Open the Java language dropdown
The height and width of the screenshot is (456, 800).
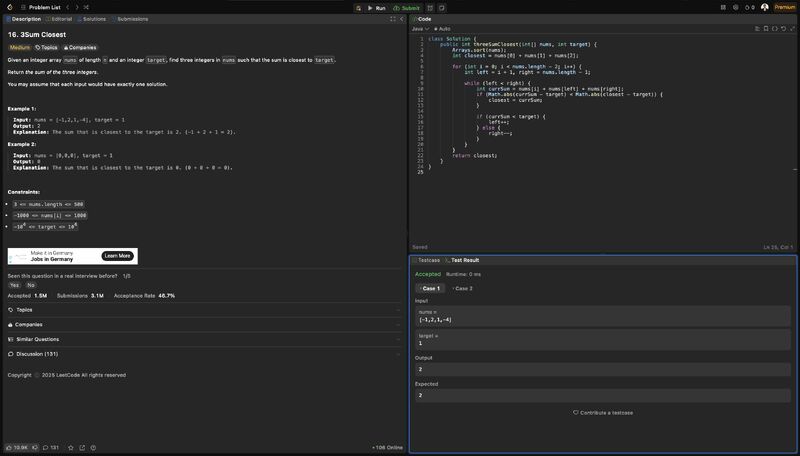[x=418, y=29]
